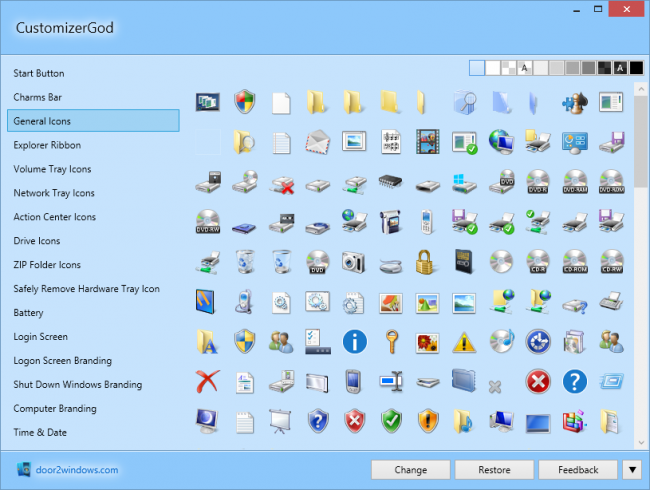Click the camcorder device icon
650x490 pixels.
coord(390,221)
